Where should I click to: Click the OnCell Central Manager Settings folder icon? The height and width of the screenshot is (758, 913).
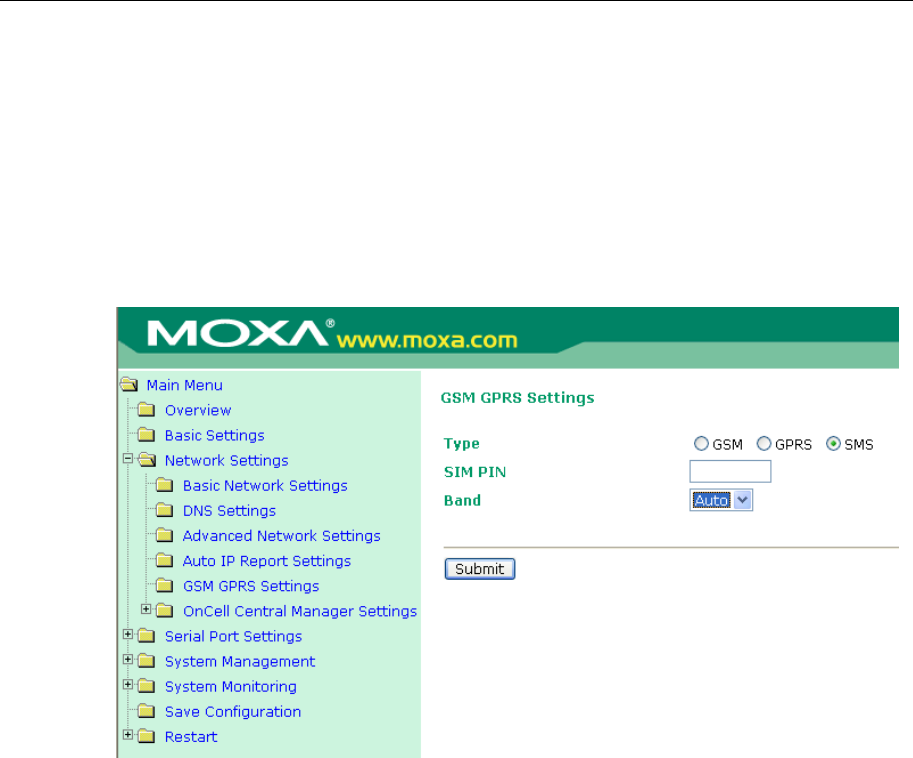coord(165,610)
